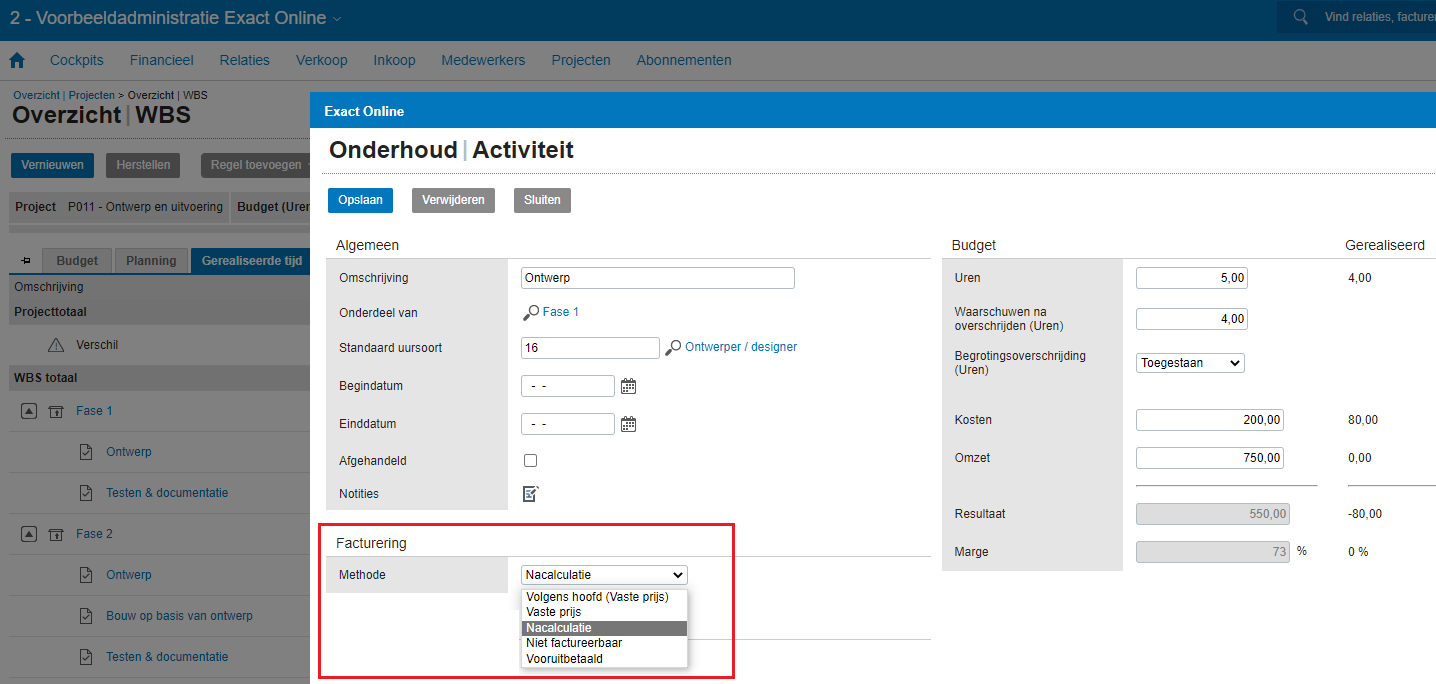The height and width of the screenshot is (684, 1436).
Task: Open the Einddatum calendar picker
Action: pos(628,424)
